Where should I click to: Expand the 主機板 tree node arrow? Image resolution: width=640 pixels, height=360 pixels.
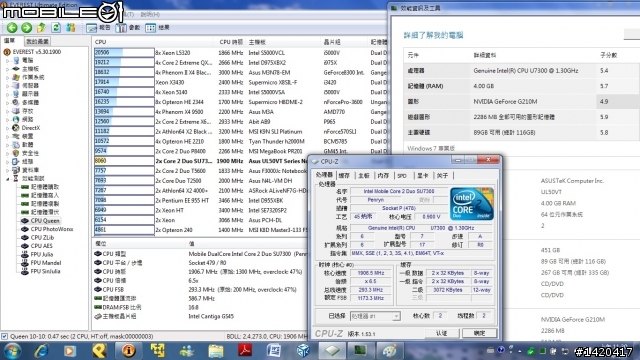point(7,69)
